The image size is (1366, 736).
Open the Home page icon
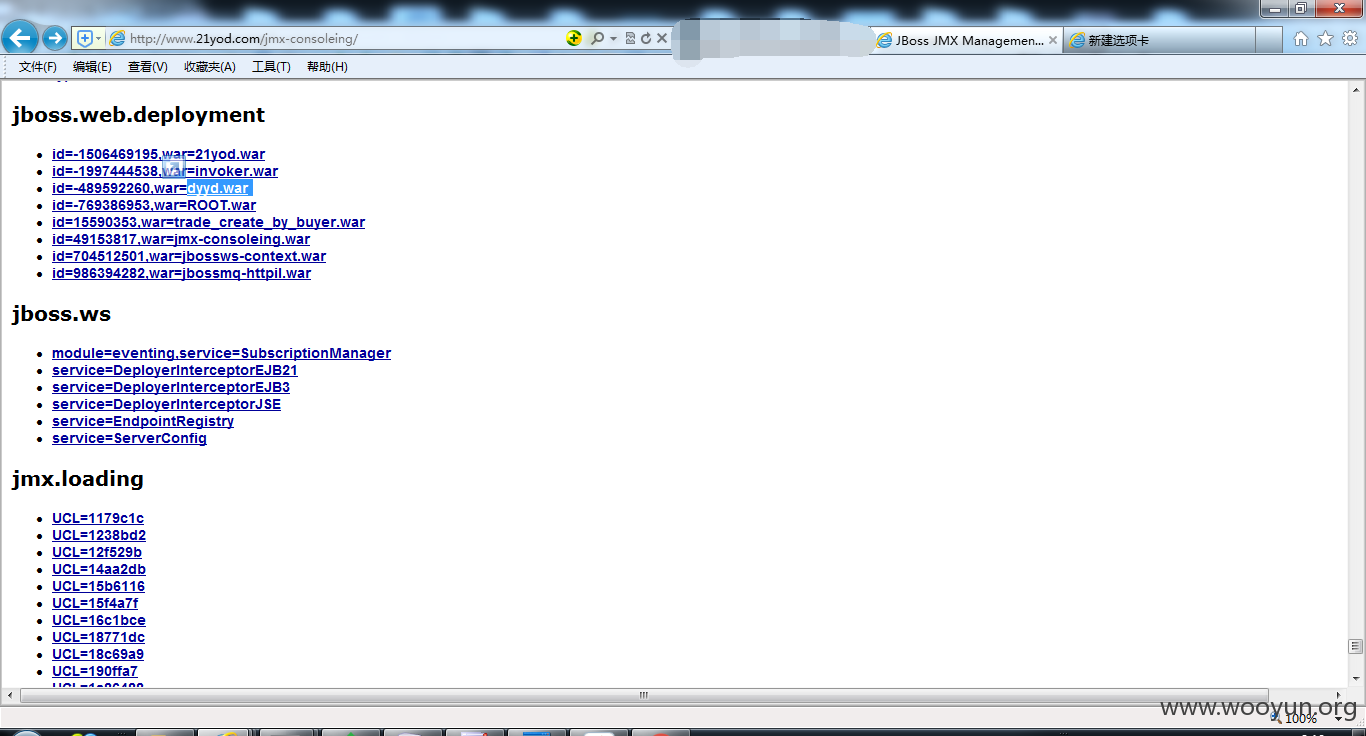(x=1301, y=39)
